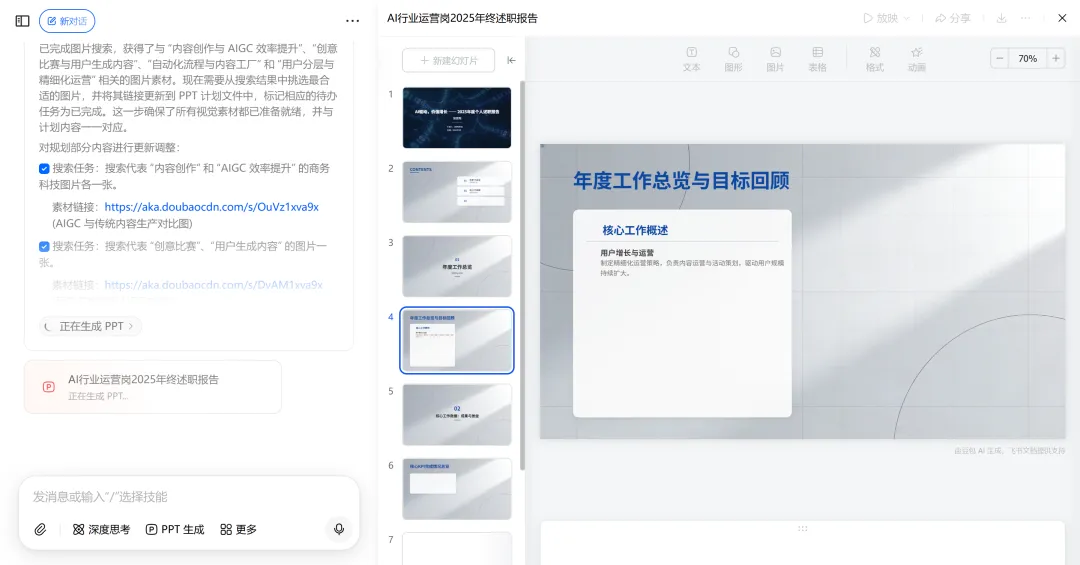Uncheck the 内容创作 search task checkbox
Viewport: 1080px width, 565px height.
[44, 168]
